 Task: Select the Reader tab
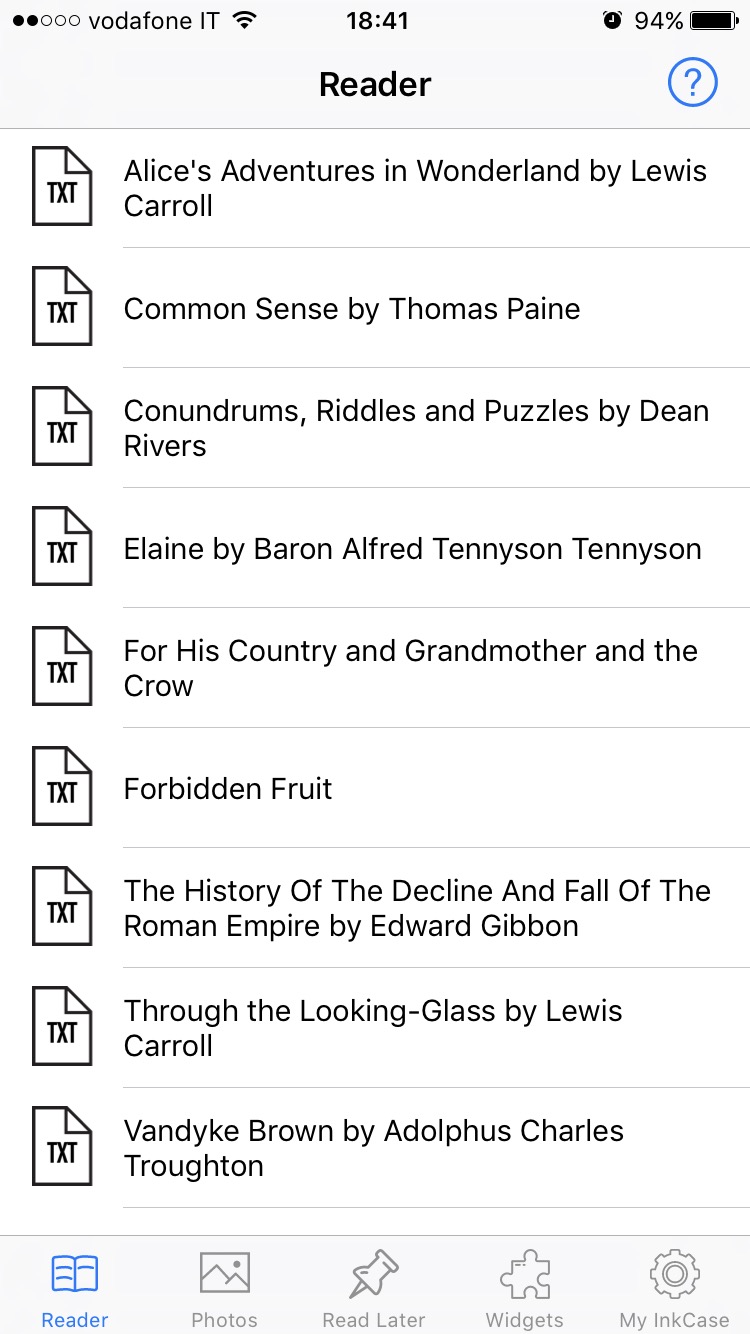(75, 1289)
